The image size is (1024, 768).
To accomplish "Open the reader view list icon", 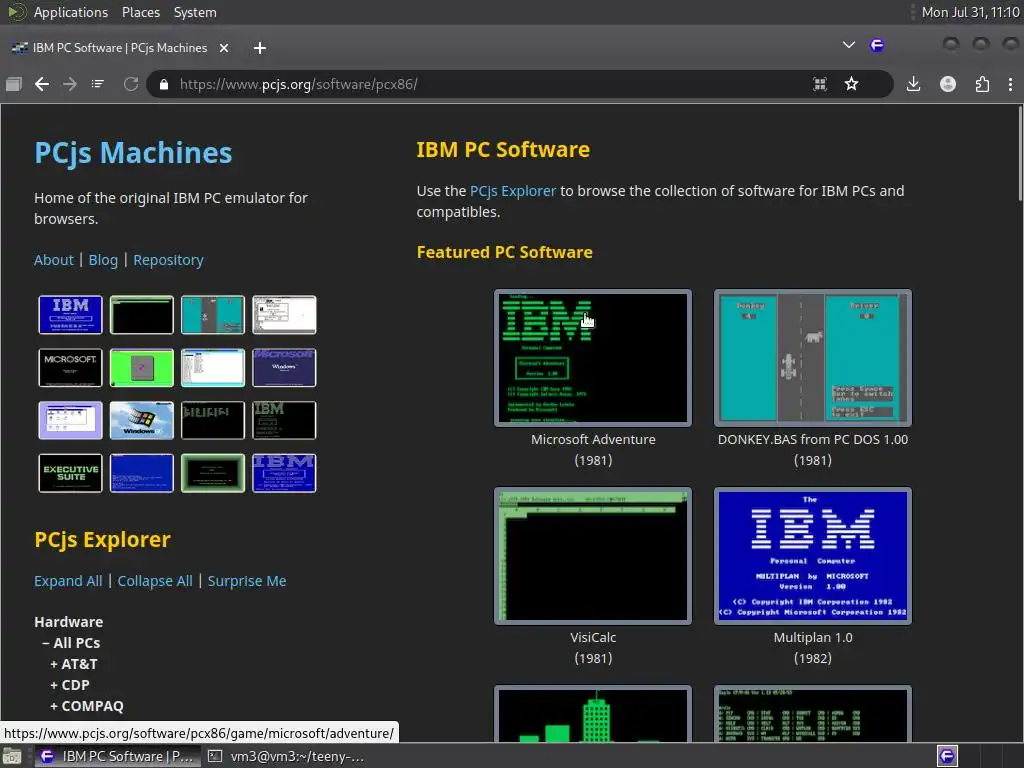I will pos(98,84).
